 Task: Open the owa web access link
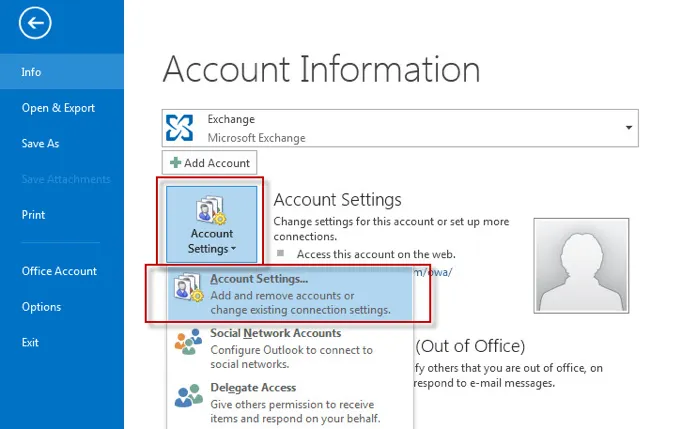(433, 273)
